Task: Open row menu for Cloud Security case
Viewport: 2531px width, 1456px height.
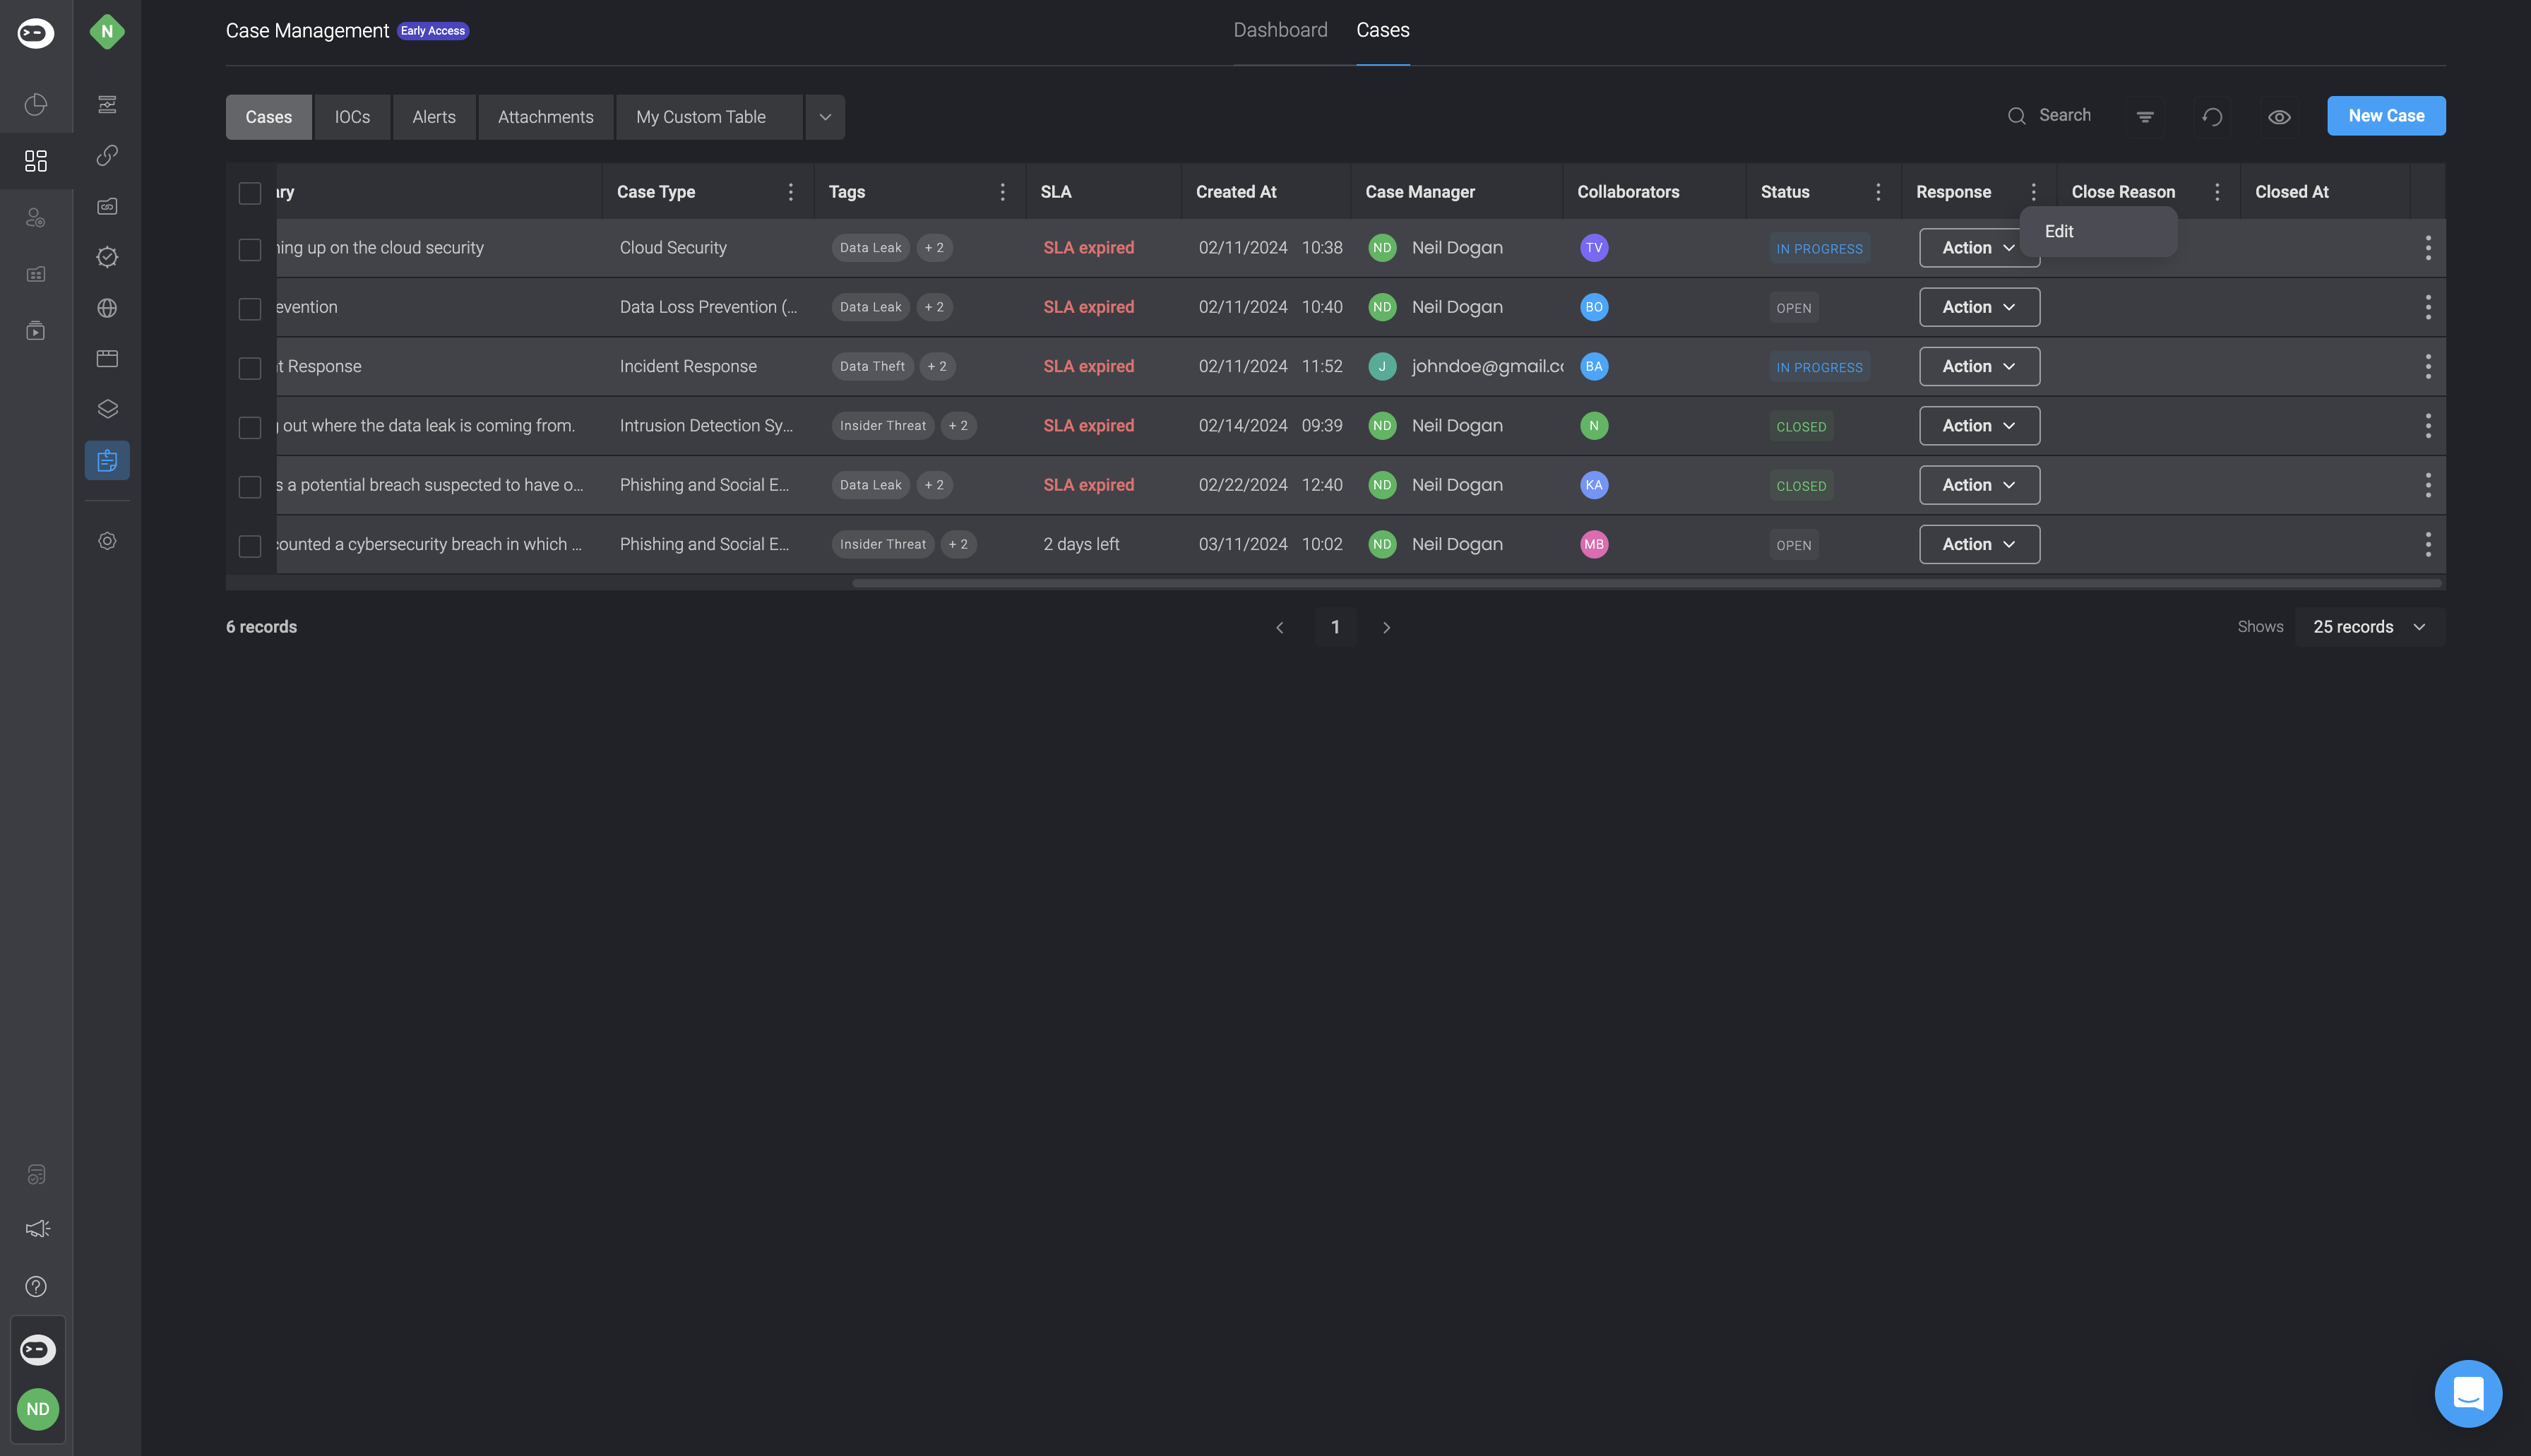Action: [2427, 248]
